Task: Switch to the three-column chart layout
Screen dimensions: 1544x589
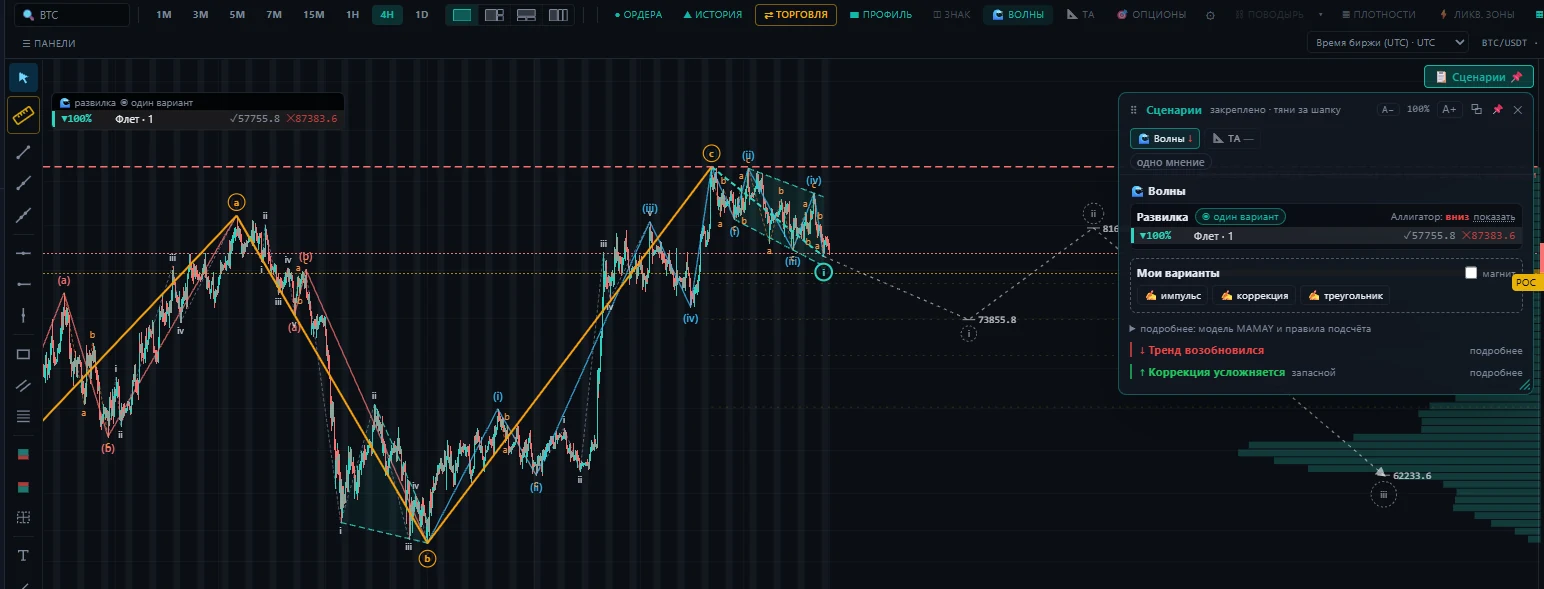Action: point(558,15)
